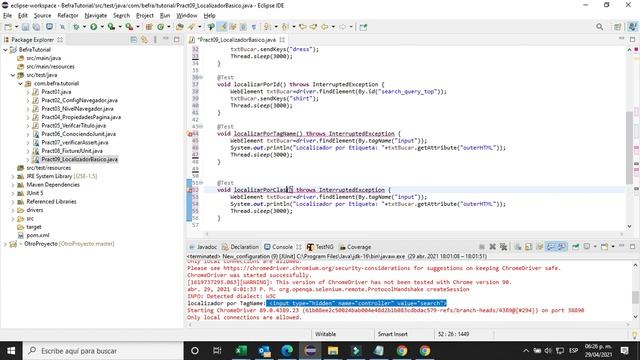The image size is (640, 360).
Task: Click the Coverage run icon
Action: pos(111,27)
